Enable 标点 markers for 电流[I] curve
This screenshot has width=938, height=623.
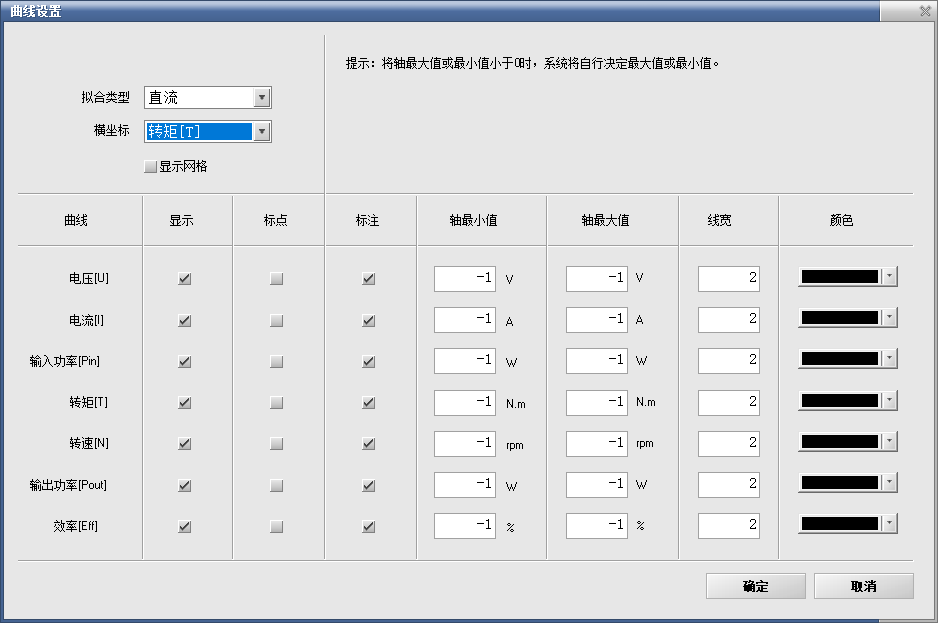[276, 321]
